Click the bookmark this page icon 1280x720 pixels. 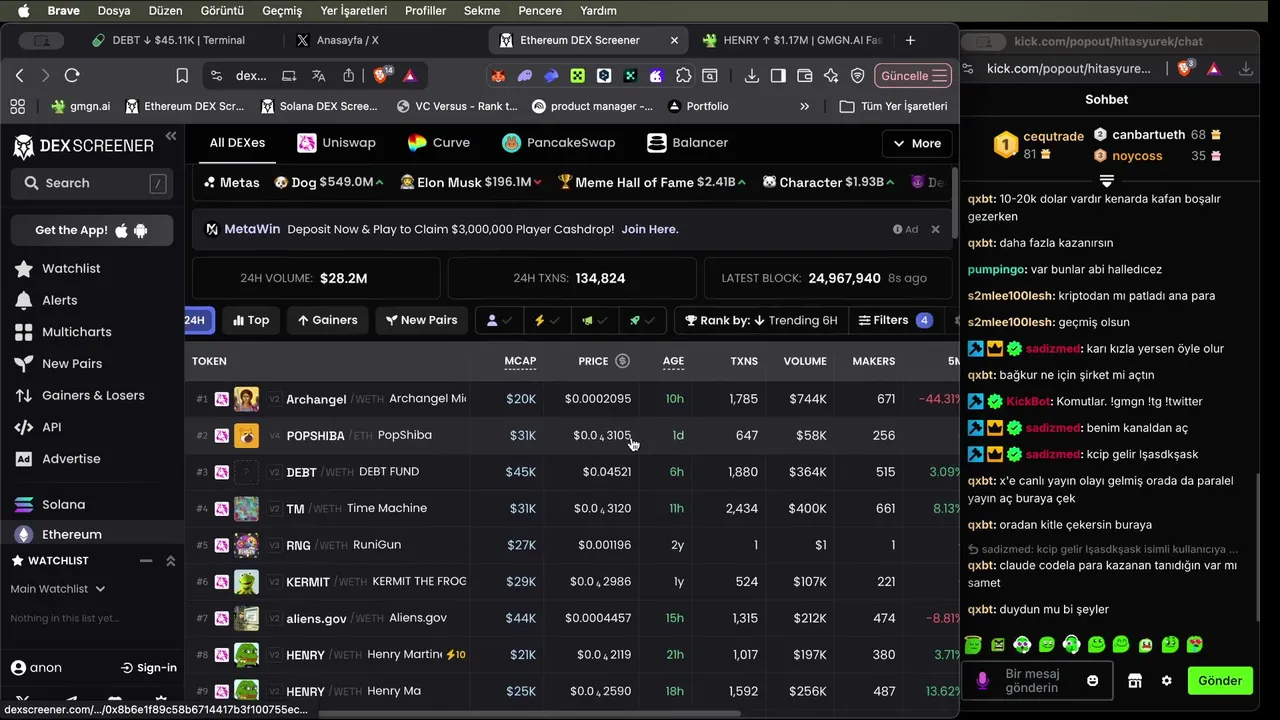coord(182,76)
